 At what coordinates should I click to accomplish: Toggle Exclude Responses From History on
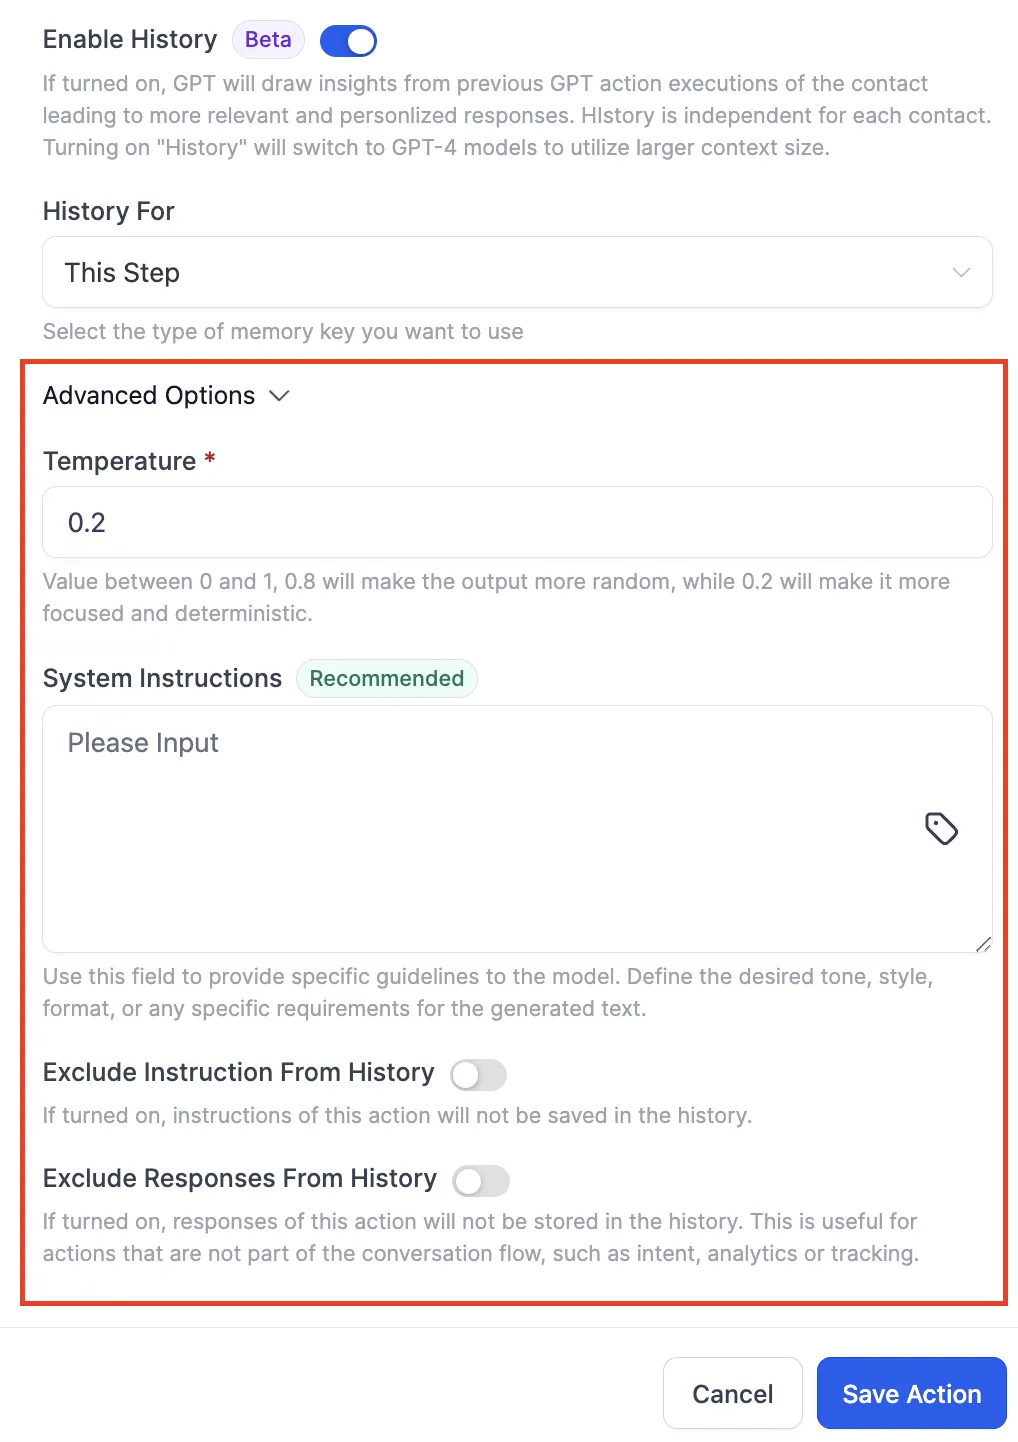(x=481, y=1181)
